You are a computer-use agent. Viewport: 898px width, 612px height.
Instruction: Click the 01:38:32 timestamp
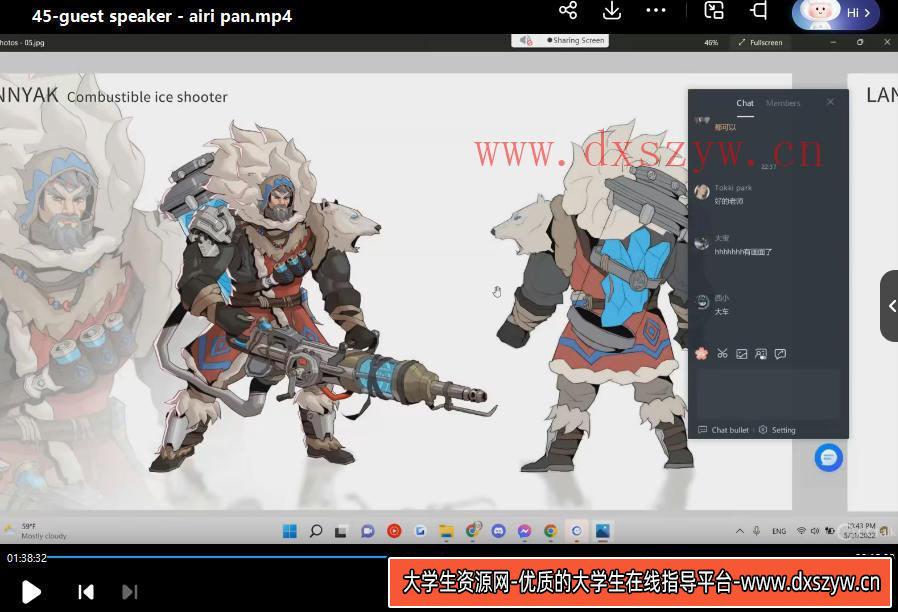[26, 558]
